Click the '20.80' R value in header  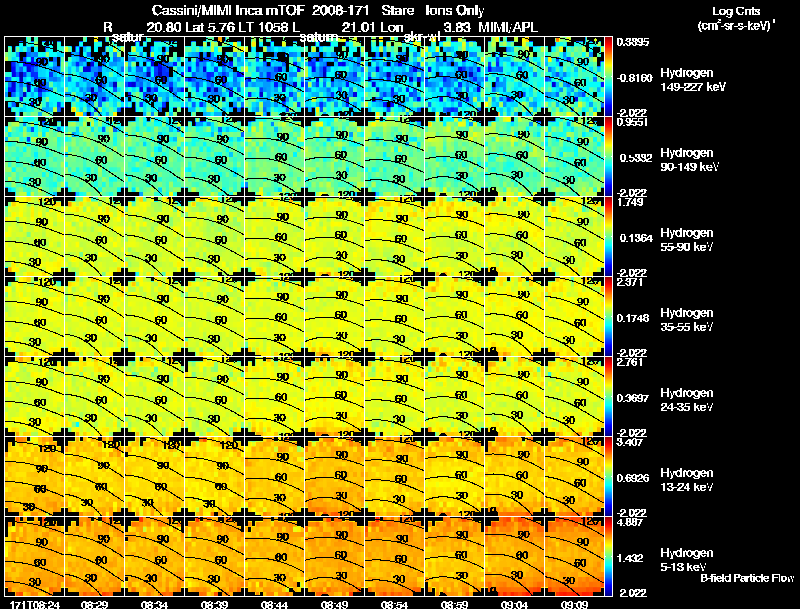[x=163, y=27]
